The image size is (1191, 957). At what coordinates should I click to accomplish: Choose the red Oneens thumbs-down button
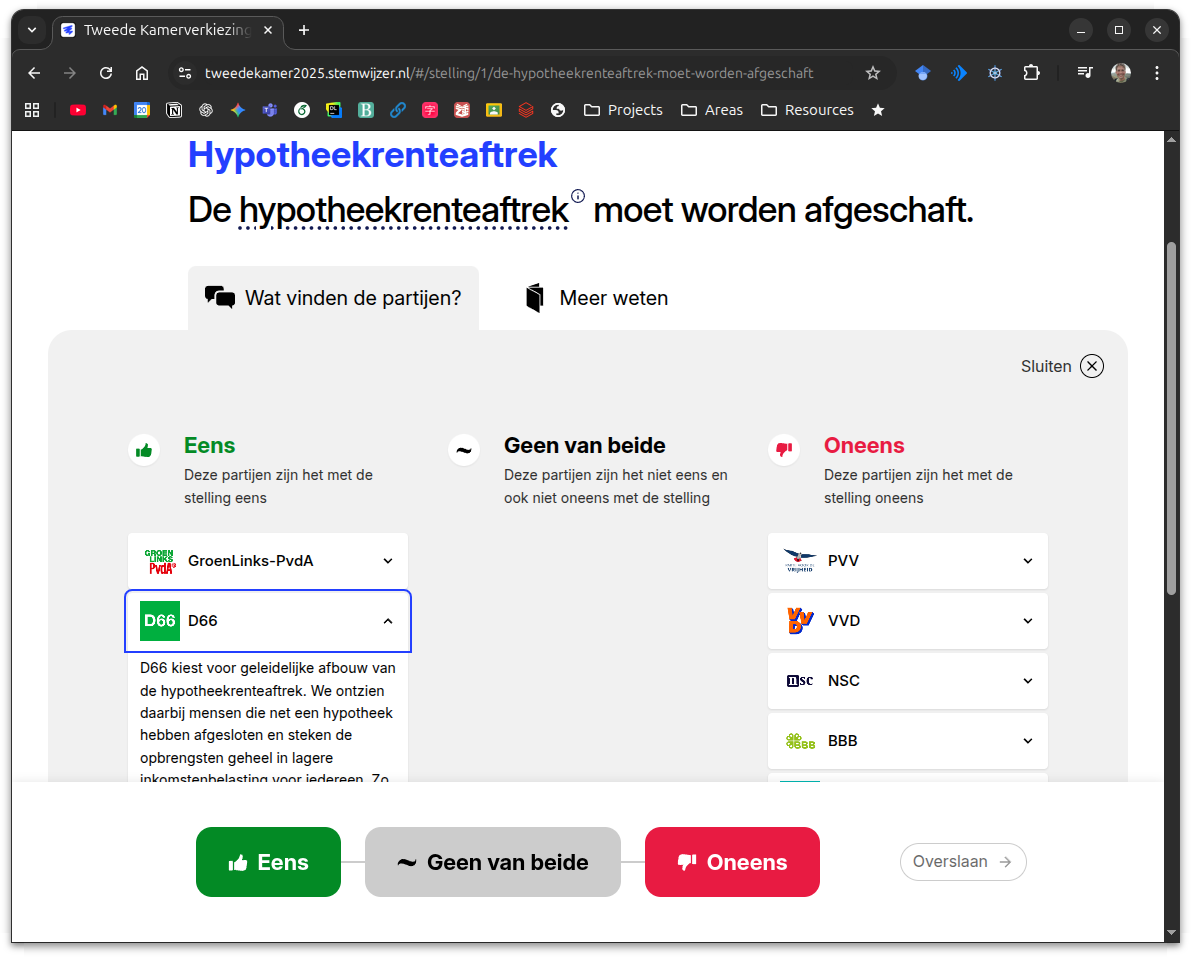732,862
